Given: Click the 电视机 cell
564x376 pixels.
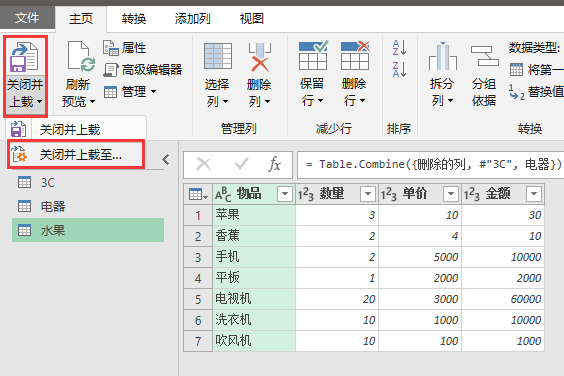Looking at the screenshot, I should tap(254, 299).
